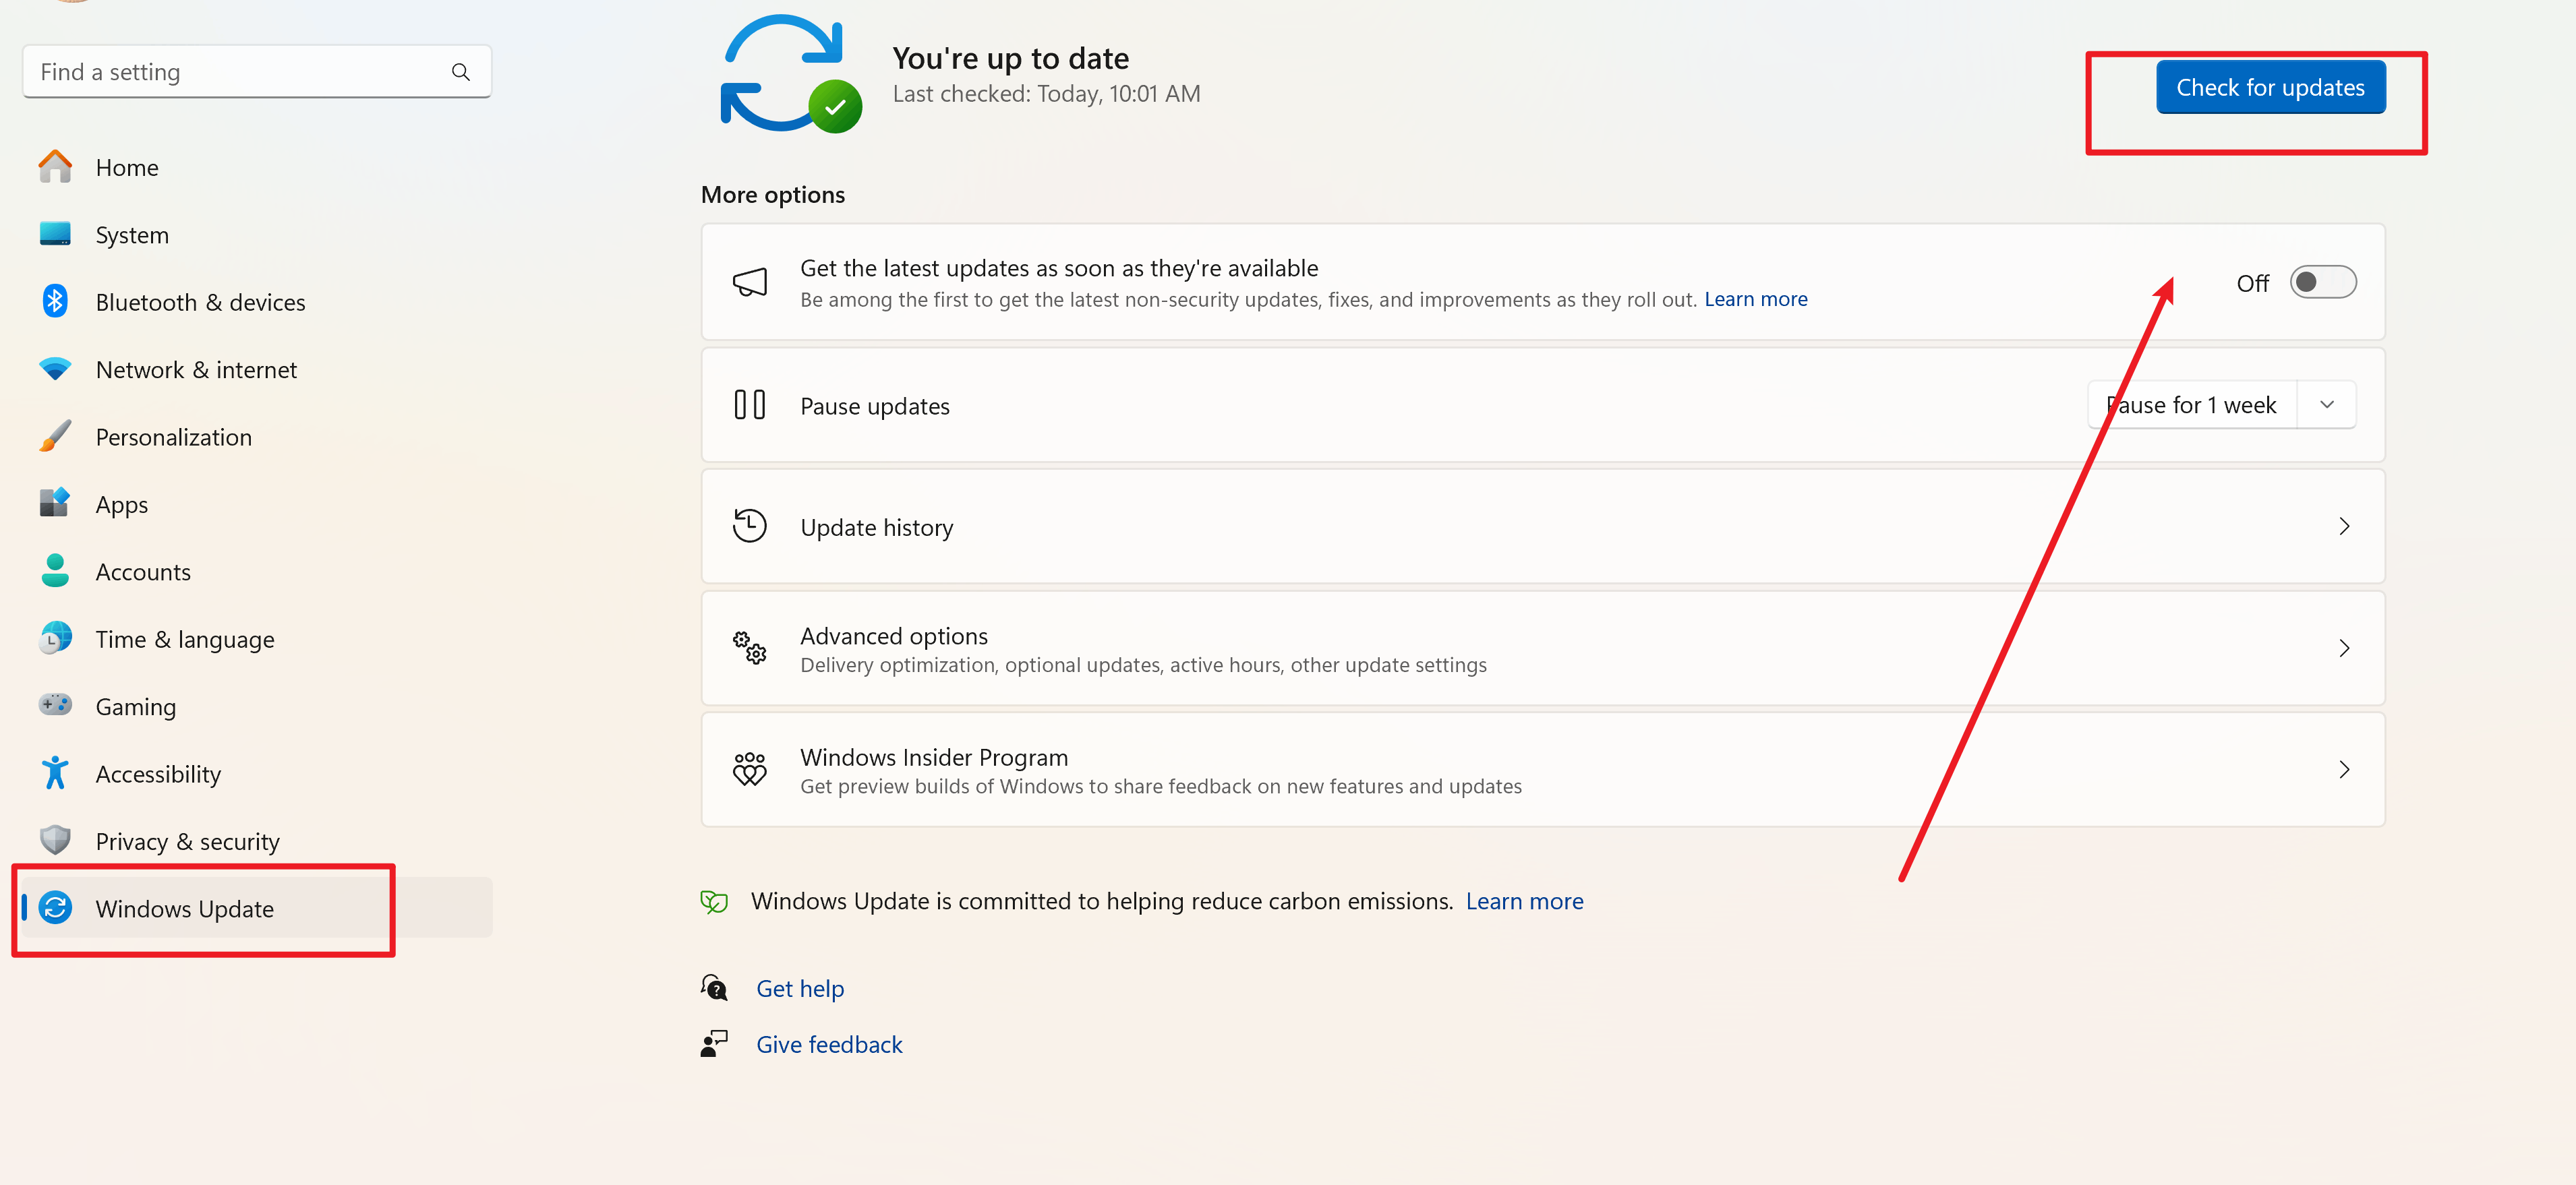Click the 'You're up to date' heading

point(1010,58)
